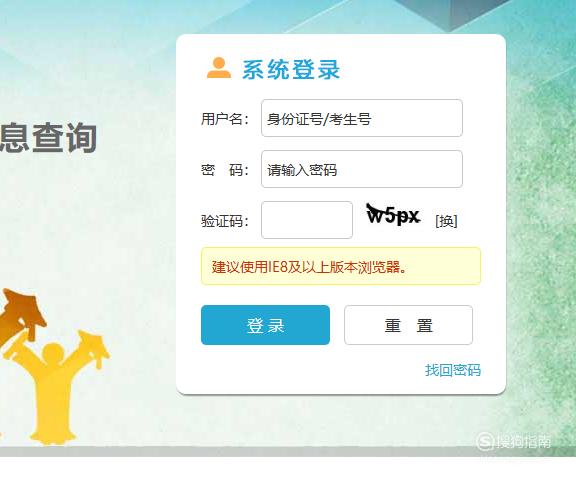
Task: Click the small cap on figure's right hand
Action: tap(94, 347)
